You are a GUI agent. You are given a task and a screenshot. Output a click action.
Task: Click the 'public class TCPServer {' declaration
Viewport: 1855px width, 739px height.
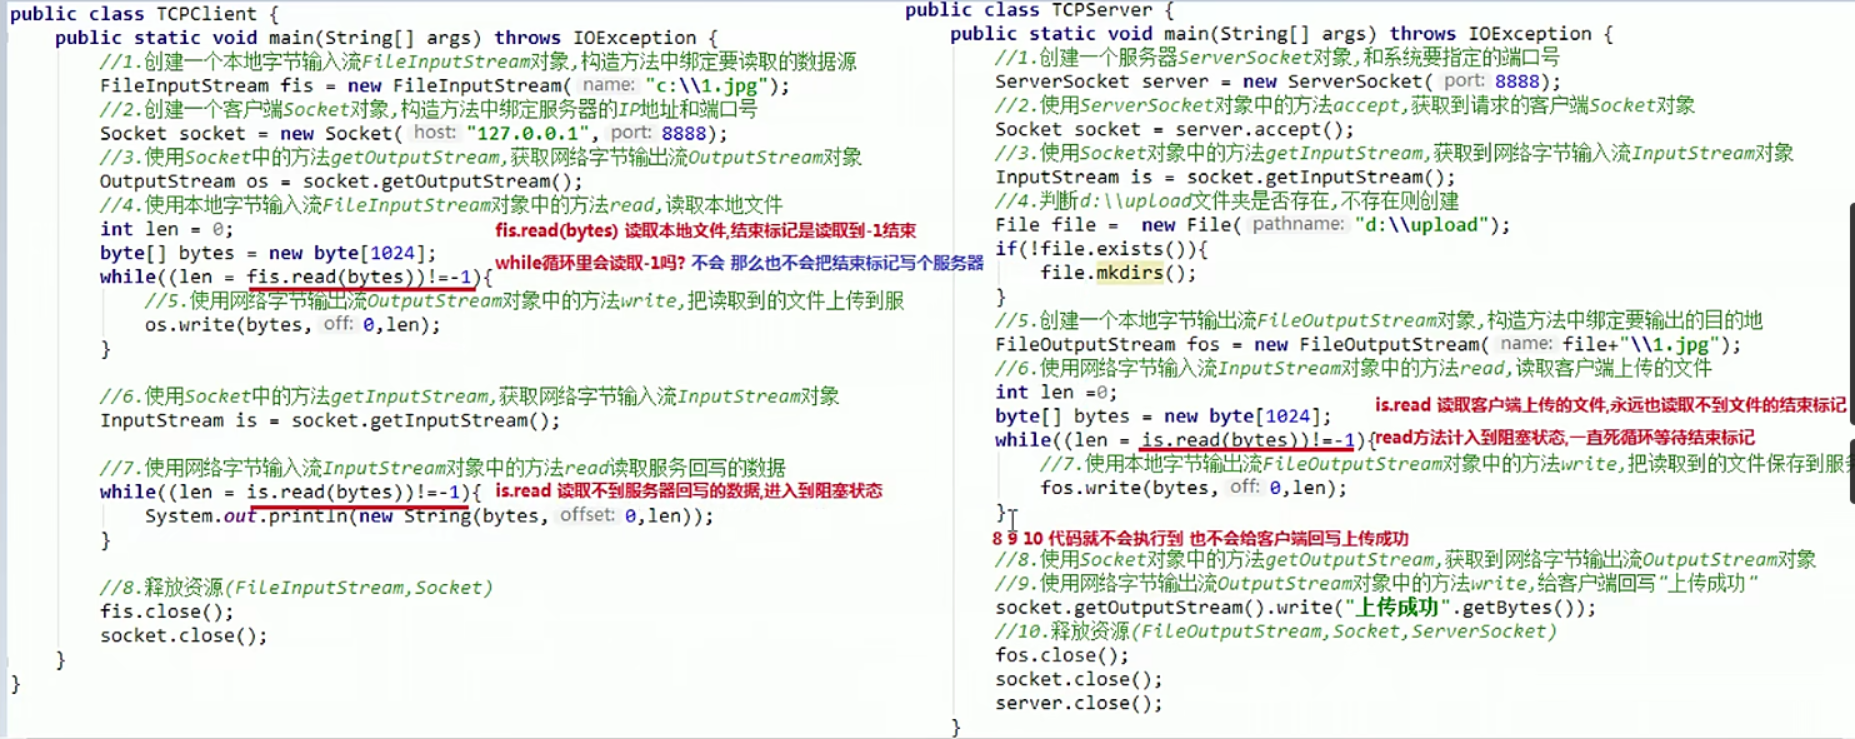tap(1039, 10)
